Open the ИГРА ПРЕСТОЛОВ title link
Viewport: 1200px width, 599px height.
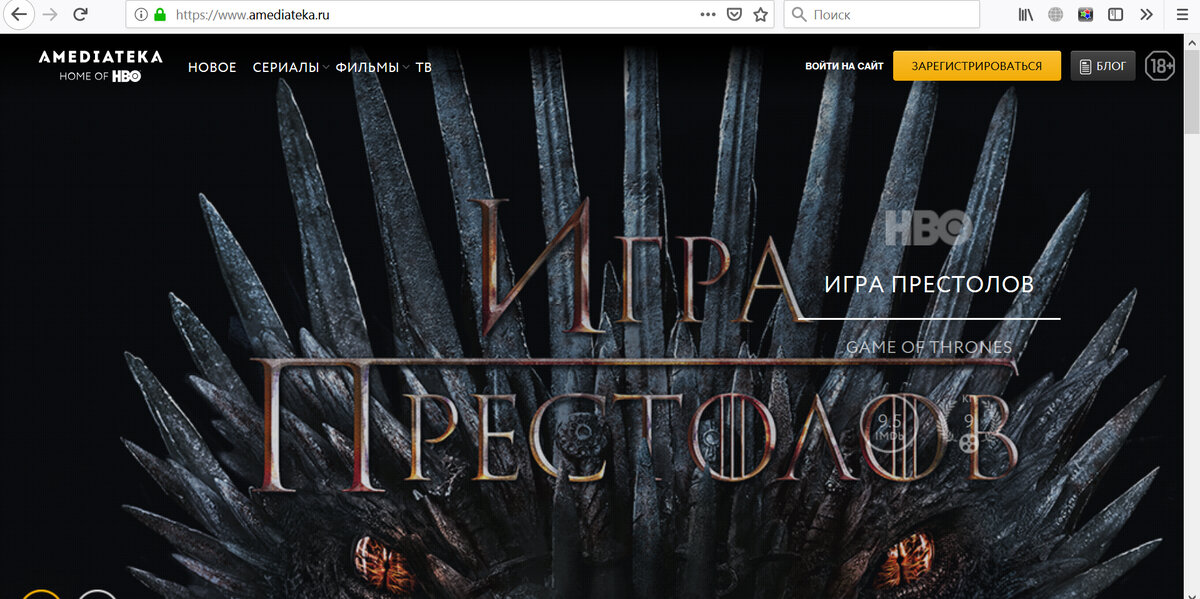pyautogui.click(x=929, y=284)
